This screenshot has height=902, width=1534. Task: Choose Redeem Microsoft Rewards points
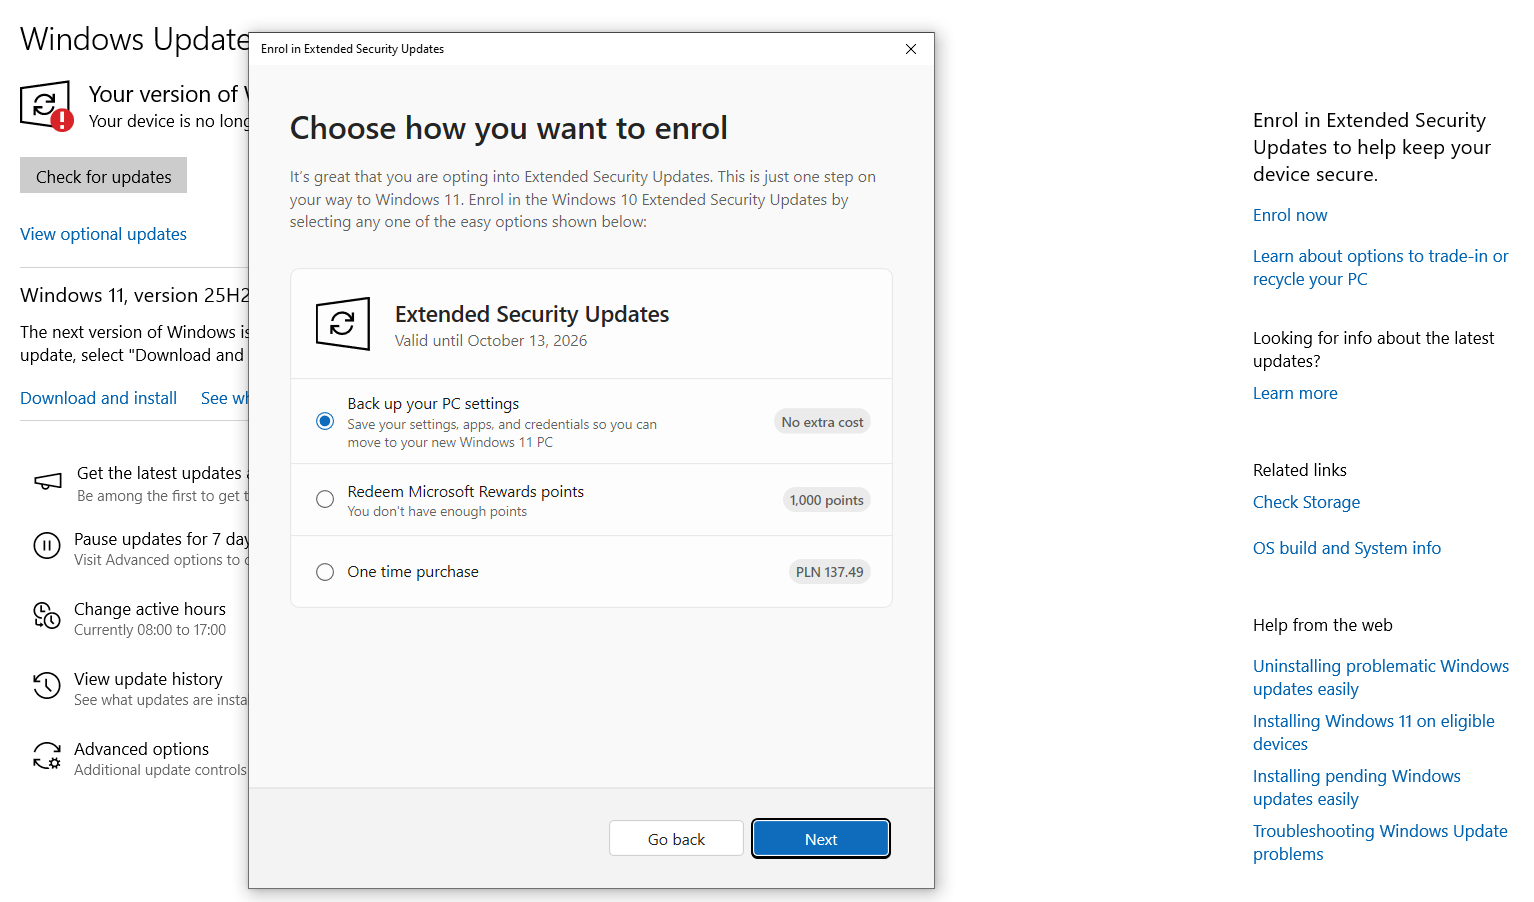pos(324,499)
